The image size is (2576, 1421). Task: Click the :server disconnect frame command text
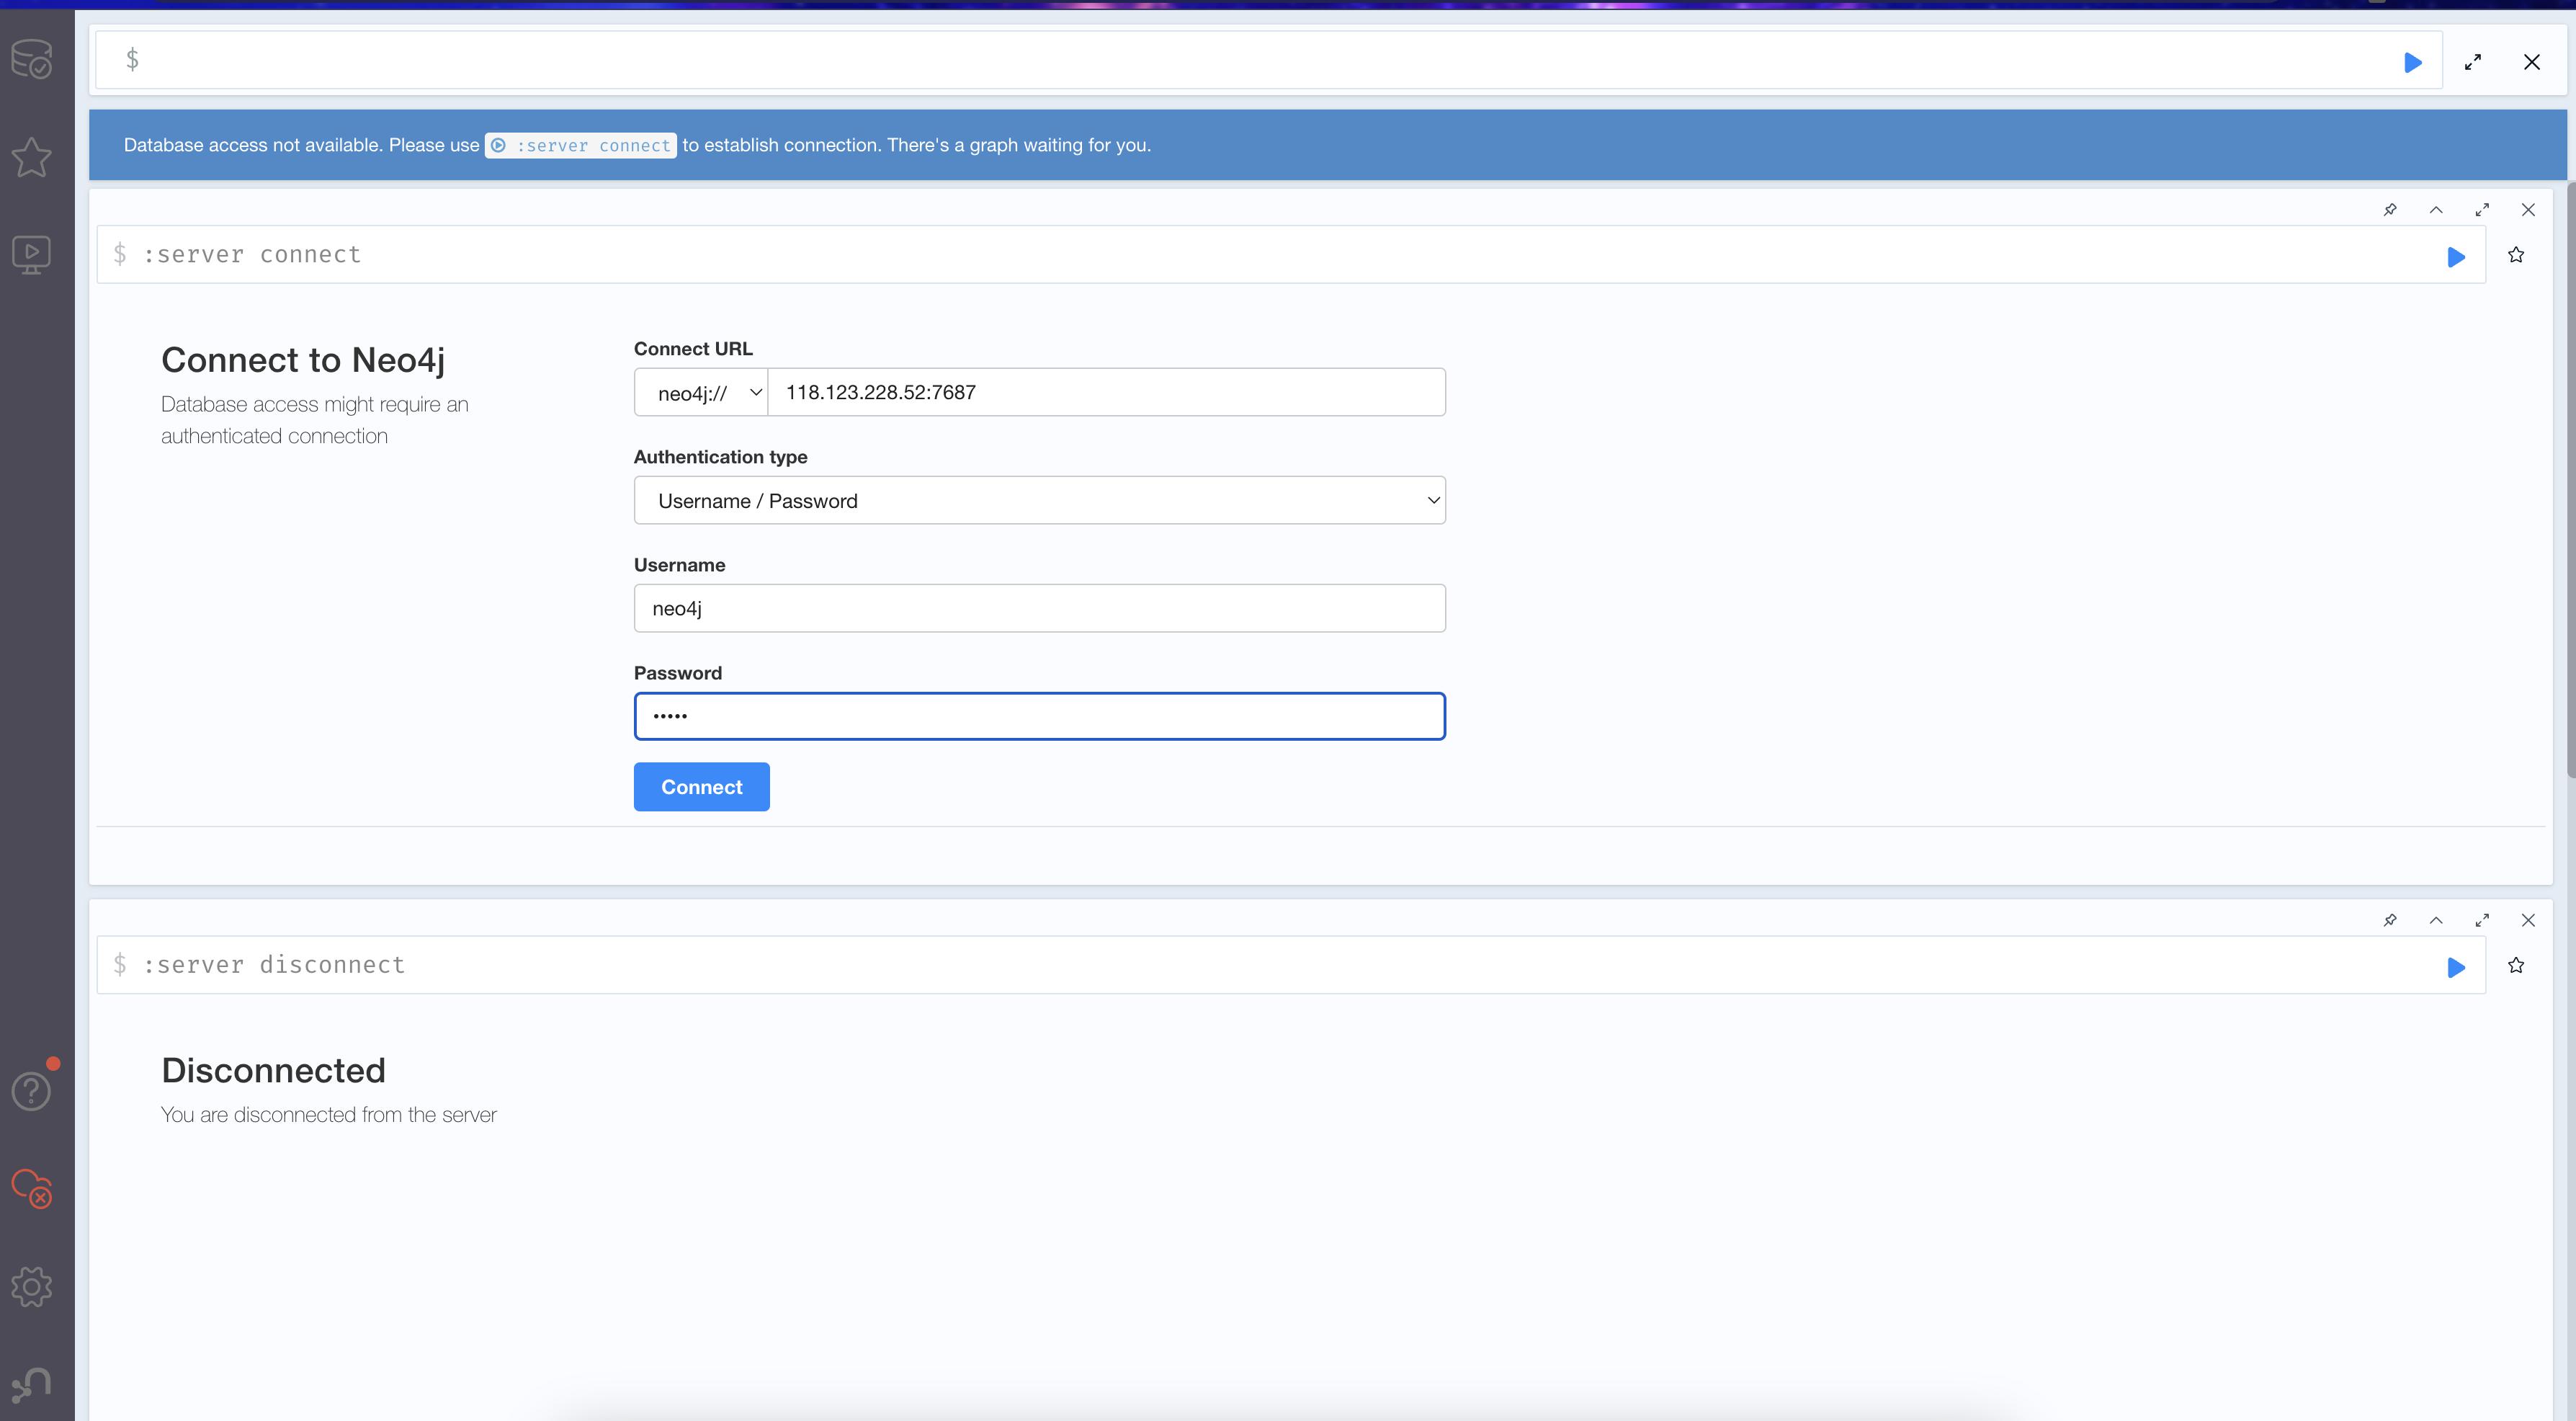(x=274, y=964)
